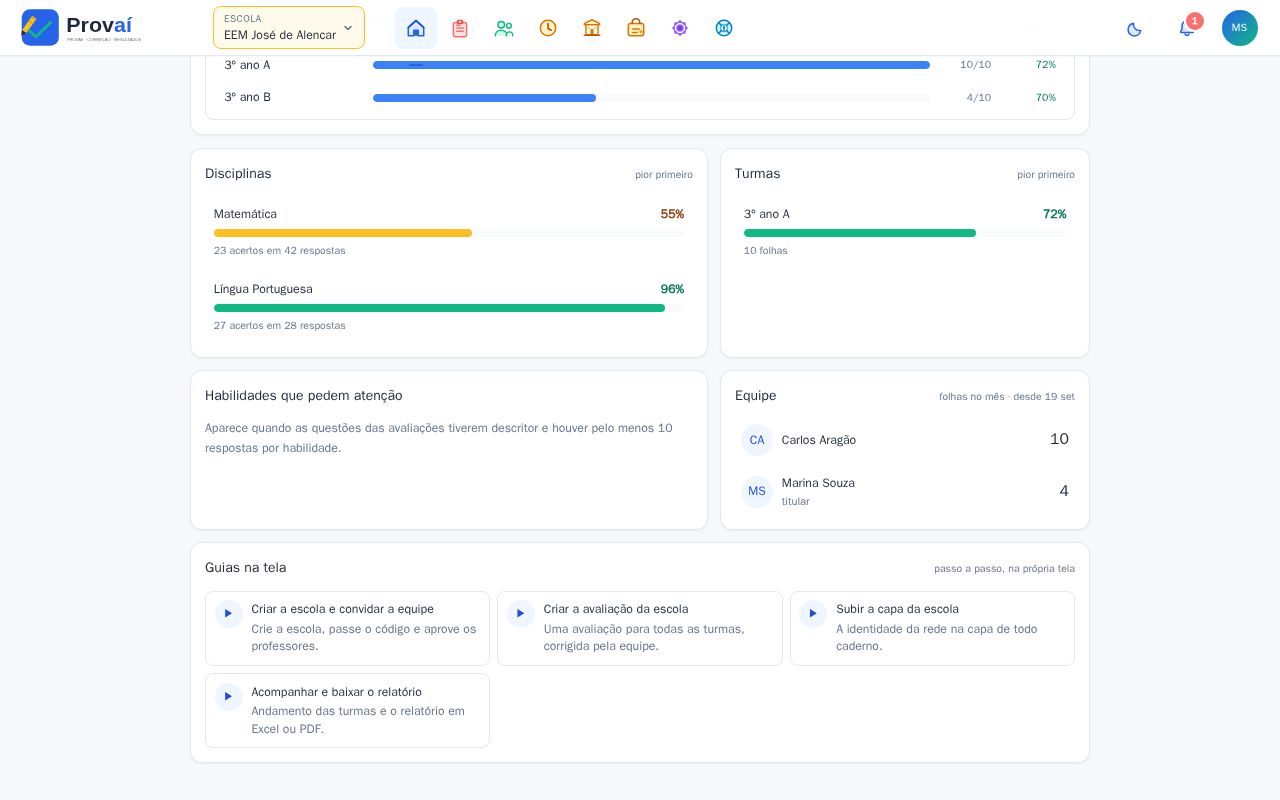Screen dimensions: 1280x800
Task: Click Marina Souza's sheet count 4
Action: [1064, 491]
